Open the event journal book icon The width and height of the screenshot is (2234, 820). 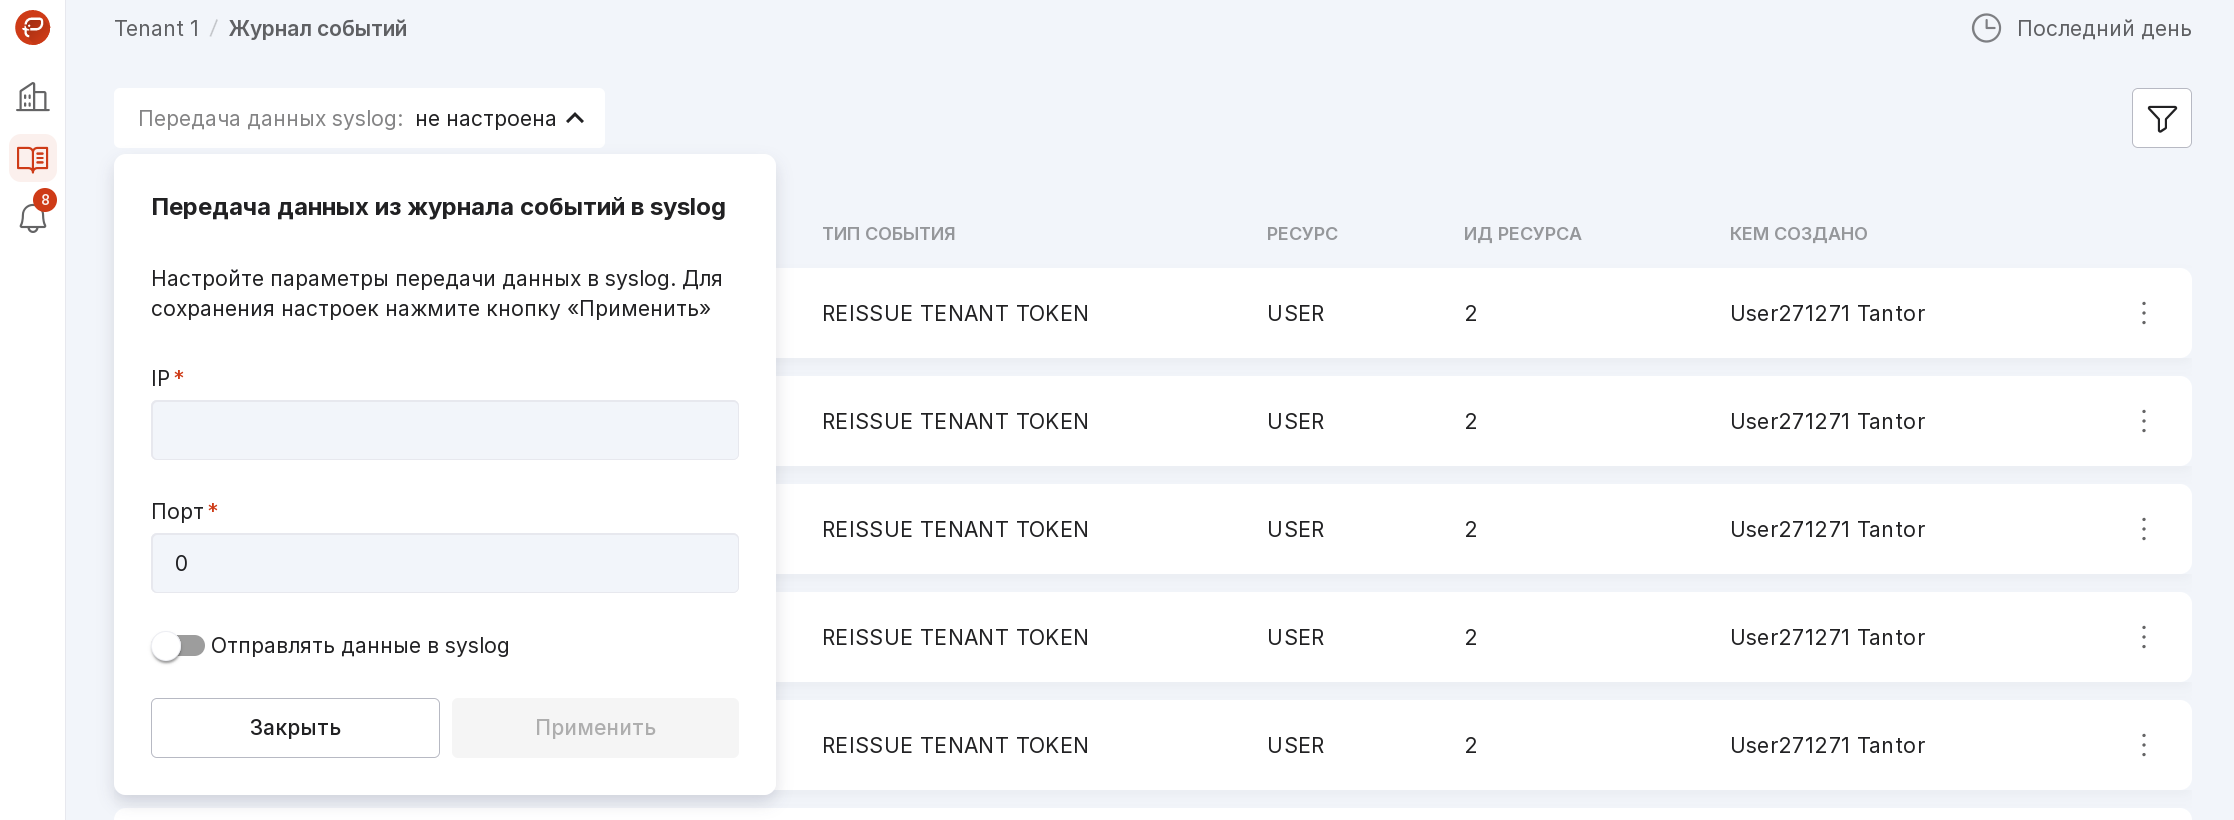[x=32, y=159]
